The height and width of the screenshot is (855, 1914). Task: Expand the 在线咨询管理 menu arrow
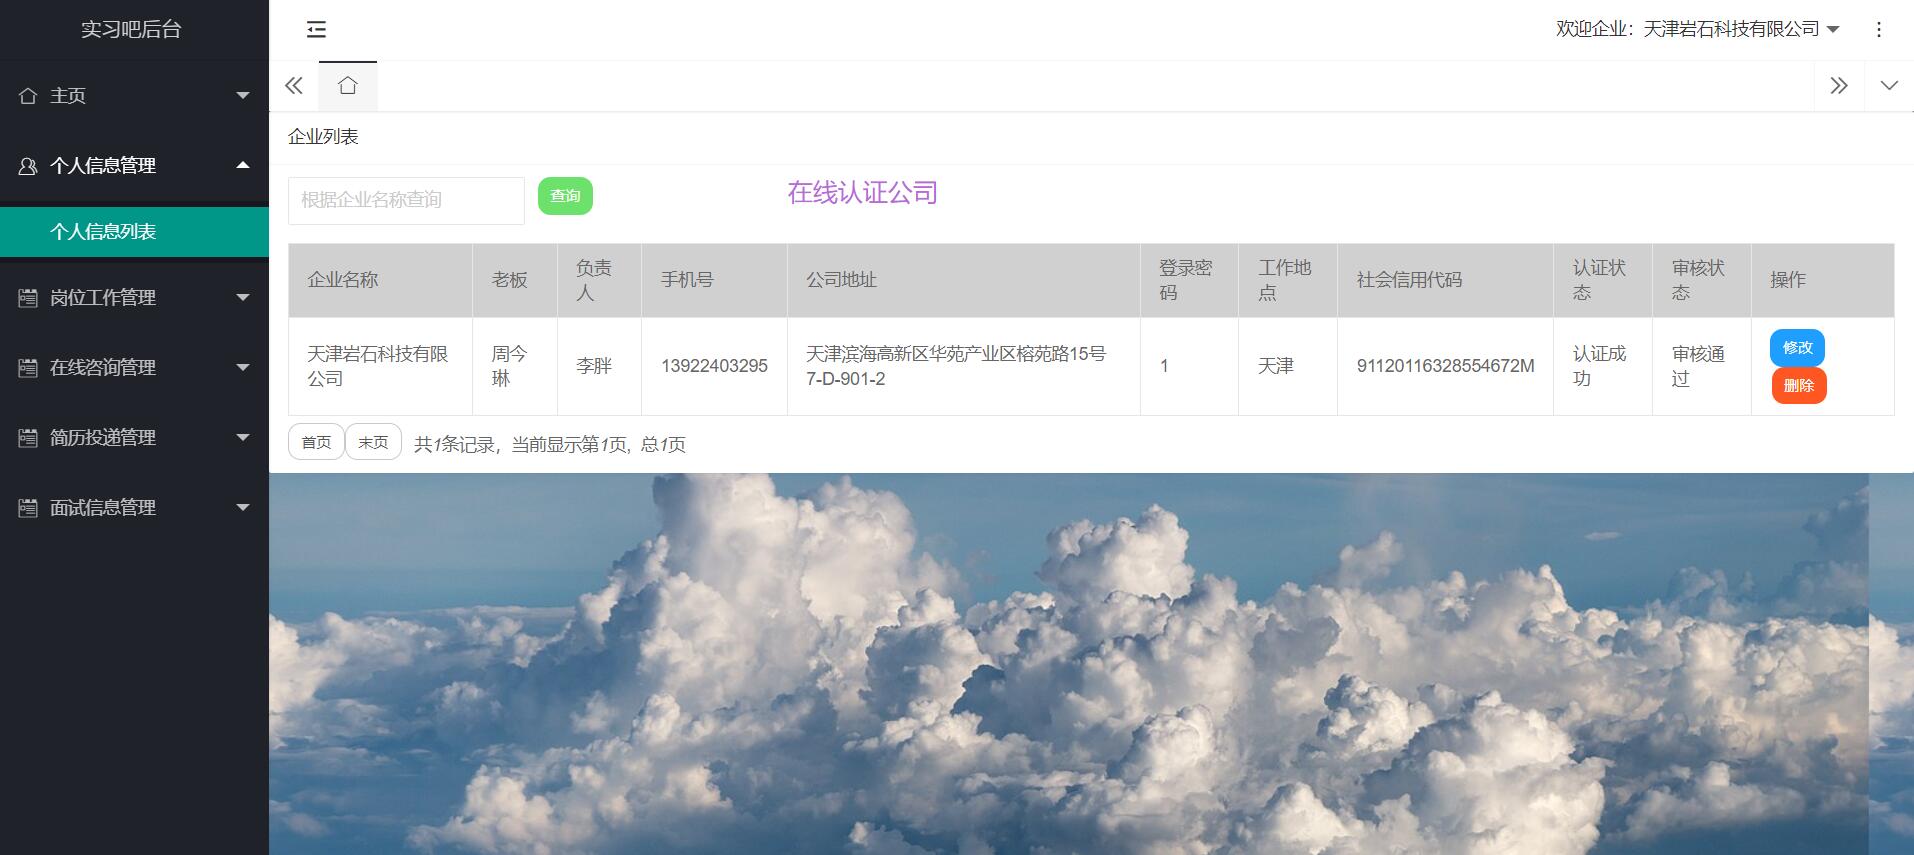[243, 368]
